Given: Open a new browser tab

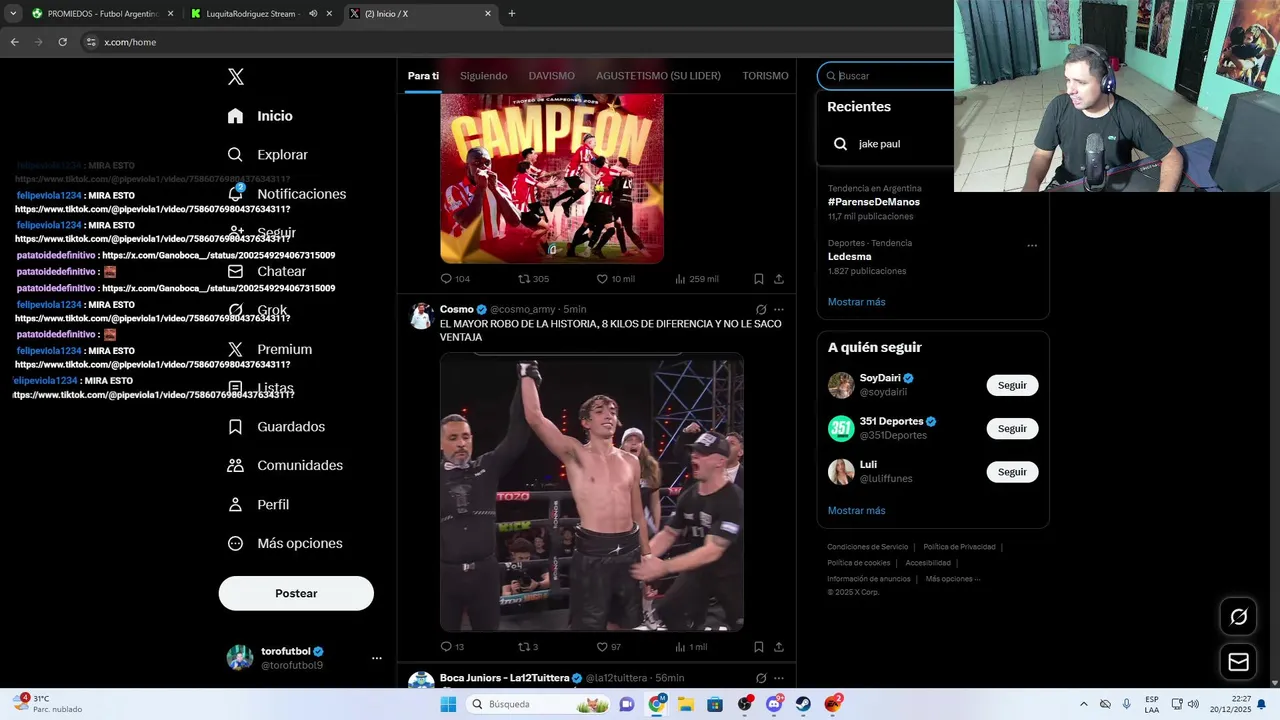Looking at the screenshot, I should [512, 14].
